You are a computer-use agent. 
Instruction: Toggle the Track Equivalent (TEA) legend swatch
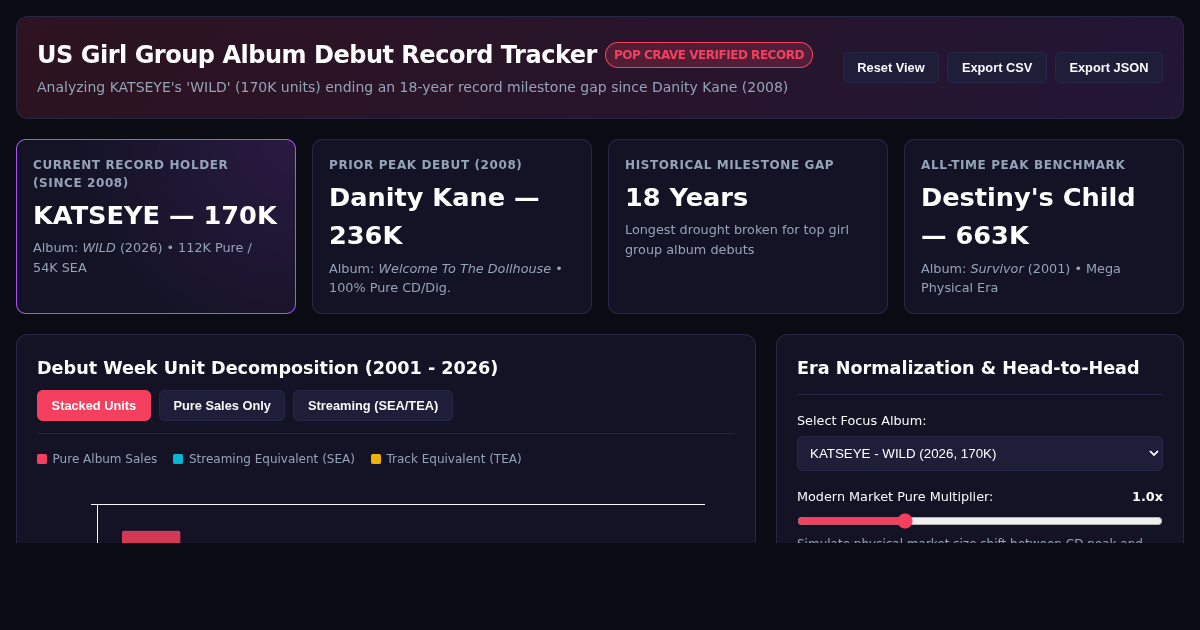(376, 459)
